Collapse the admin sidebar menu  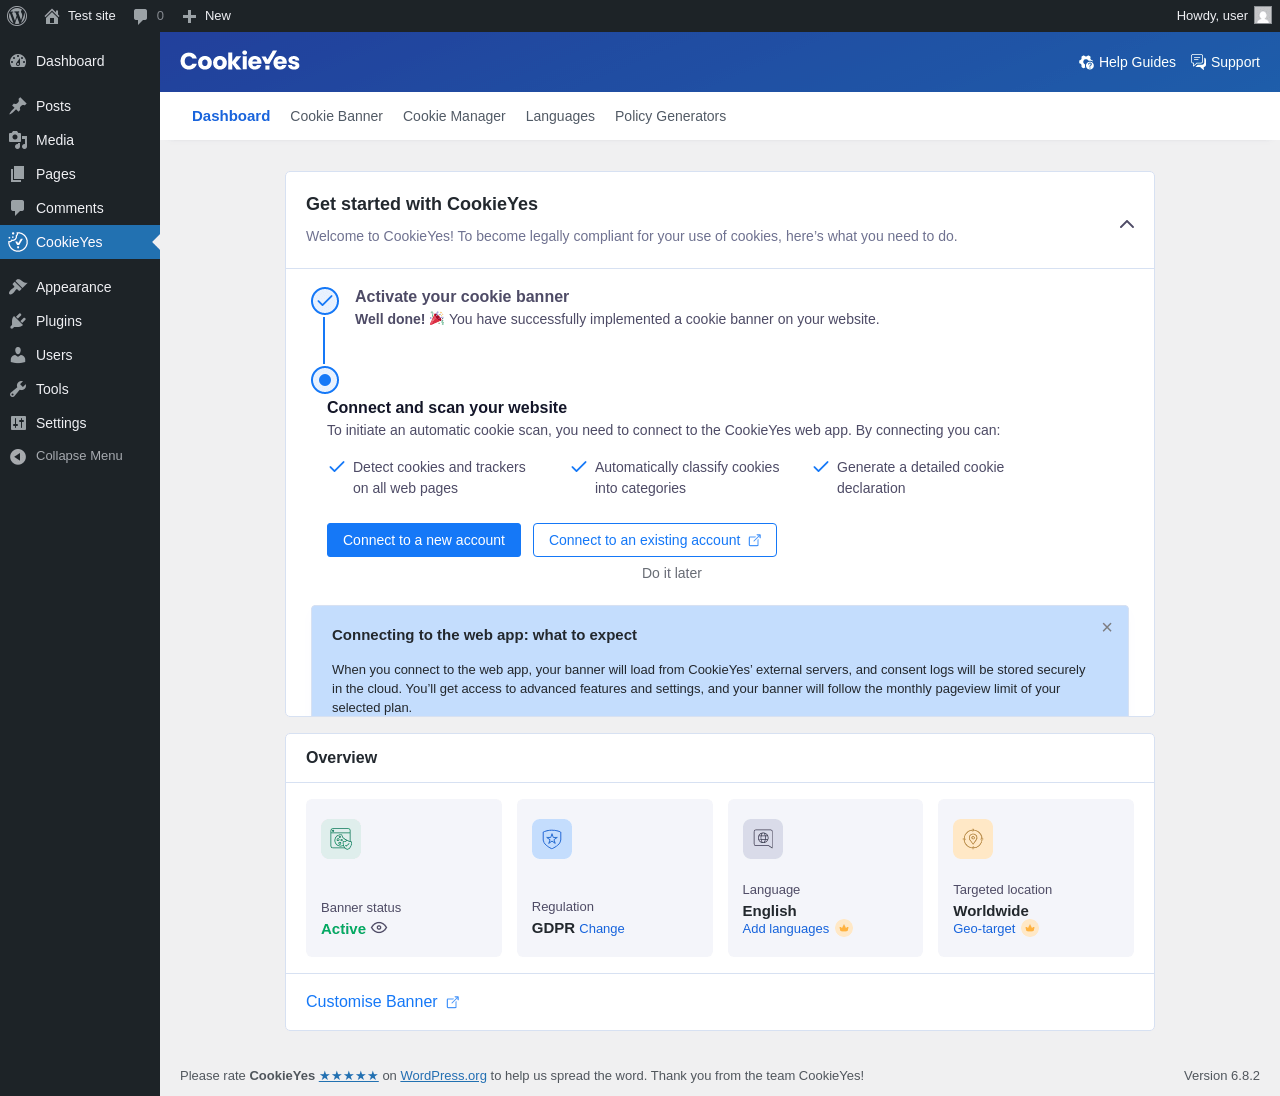pyautogui.click(x=80, y=456)
